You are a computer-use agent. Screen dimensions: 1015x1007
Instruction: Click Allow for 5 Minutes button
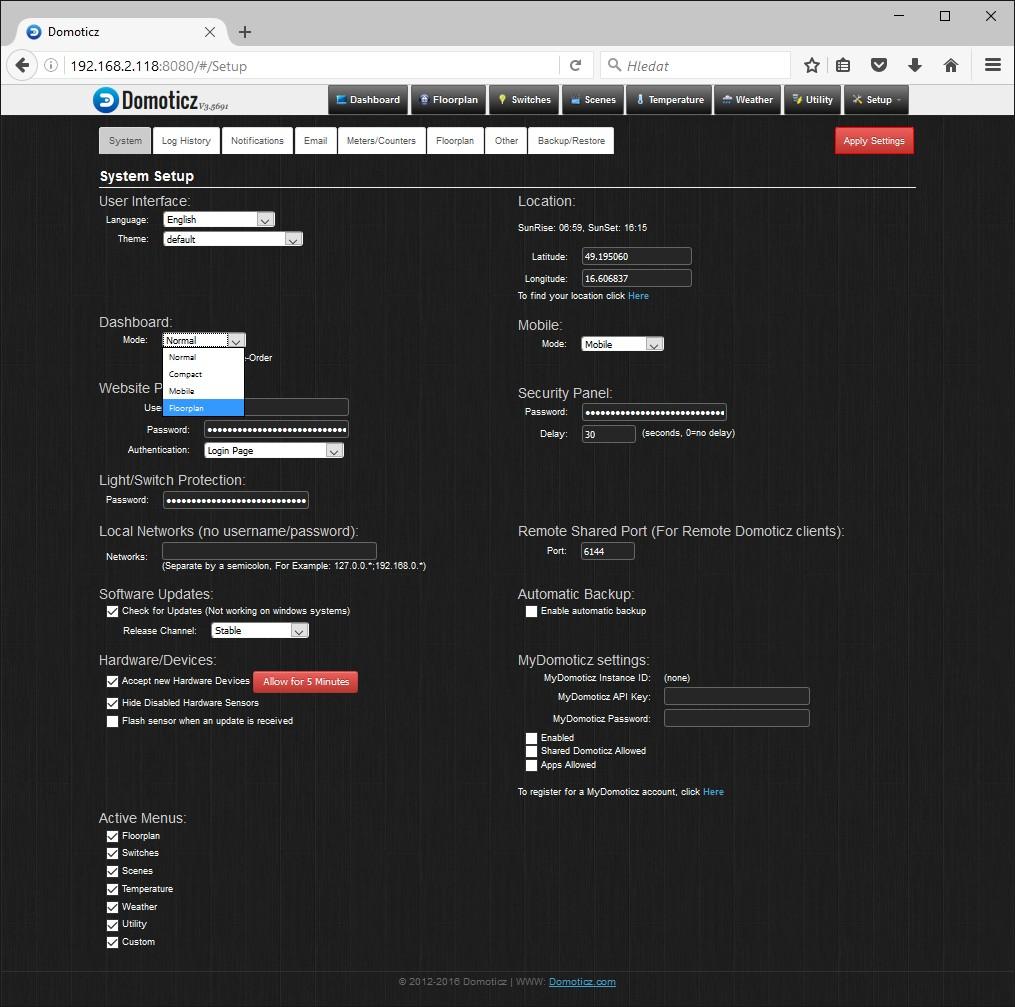click(306, 681)
